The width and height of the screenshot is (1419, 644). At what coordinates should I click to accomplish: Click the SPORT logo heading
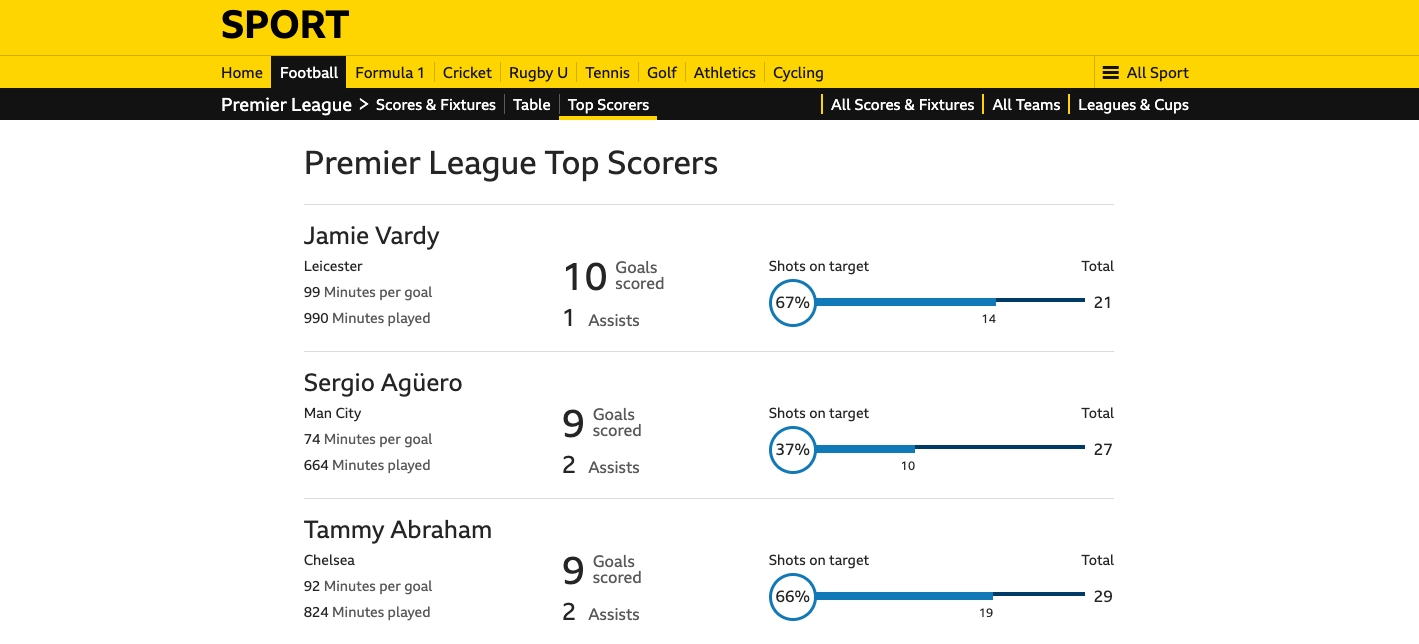pyautogui.click(x=285, y=25)
